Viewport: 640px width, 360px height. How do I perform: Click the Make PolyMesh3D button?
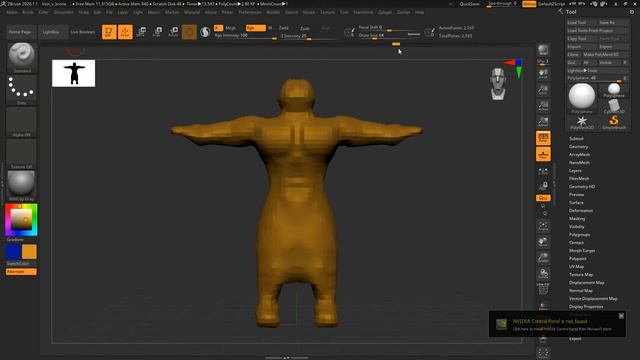click(x=605, y=54)
